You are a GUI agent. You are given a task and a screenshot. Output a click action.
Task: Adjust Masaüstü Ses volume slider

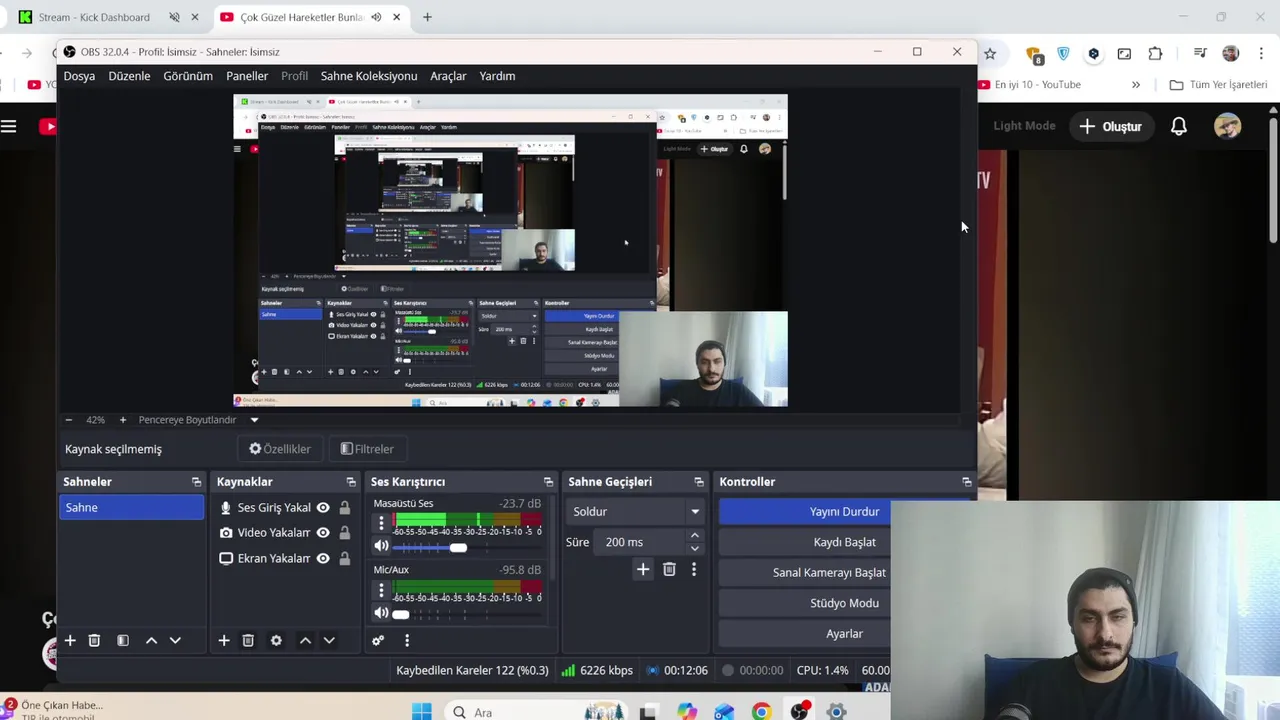[x=458, y=547]
